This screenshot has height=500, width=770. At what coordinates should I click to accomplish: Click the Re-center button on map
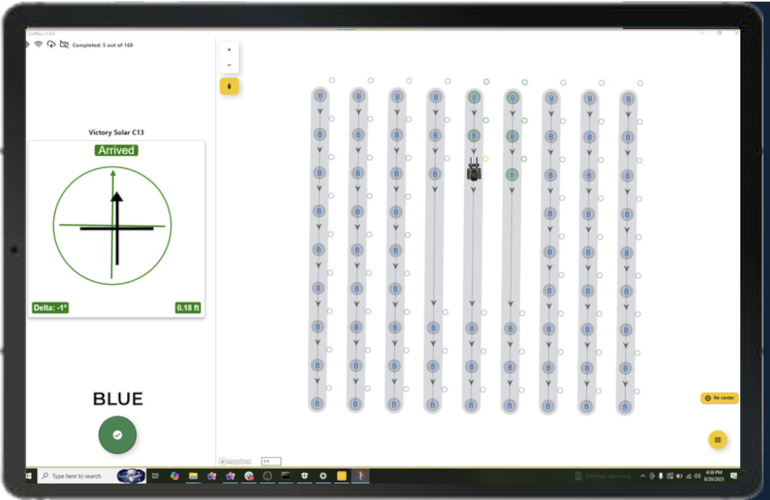click(720, 398)
